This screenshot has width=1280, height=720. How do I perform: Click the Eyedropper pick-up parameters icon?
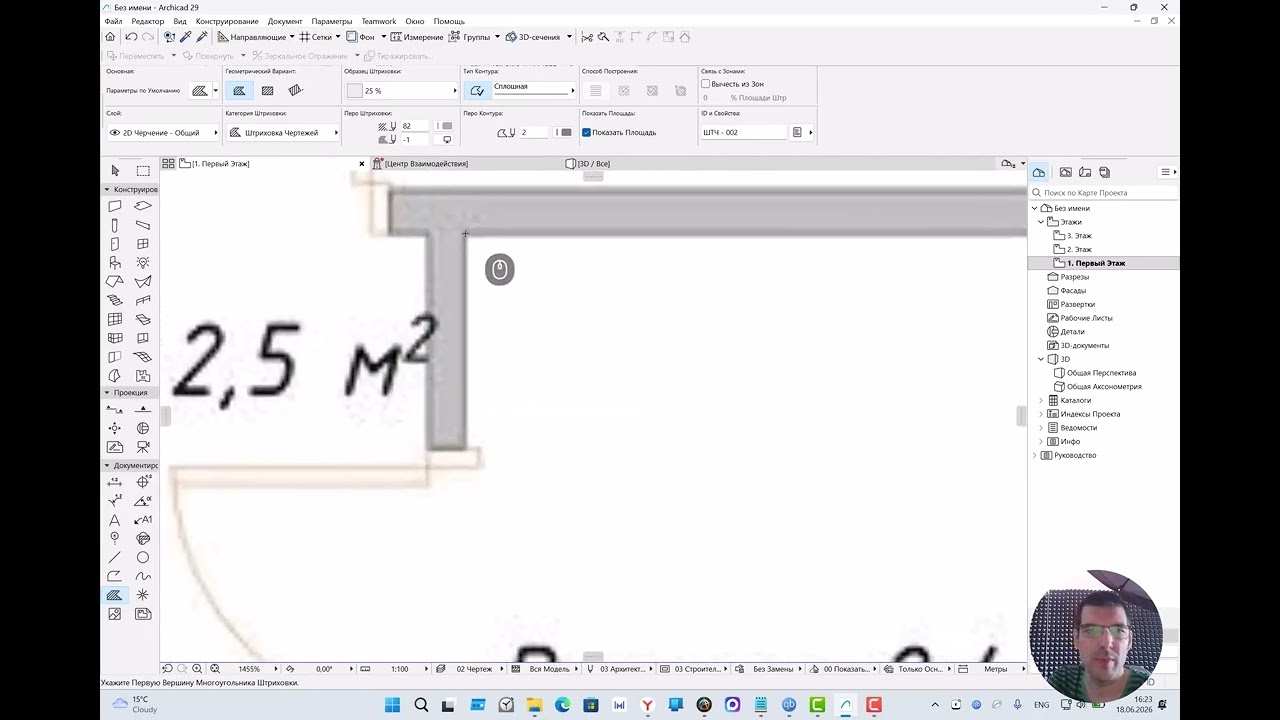pos(185,37)
